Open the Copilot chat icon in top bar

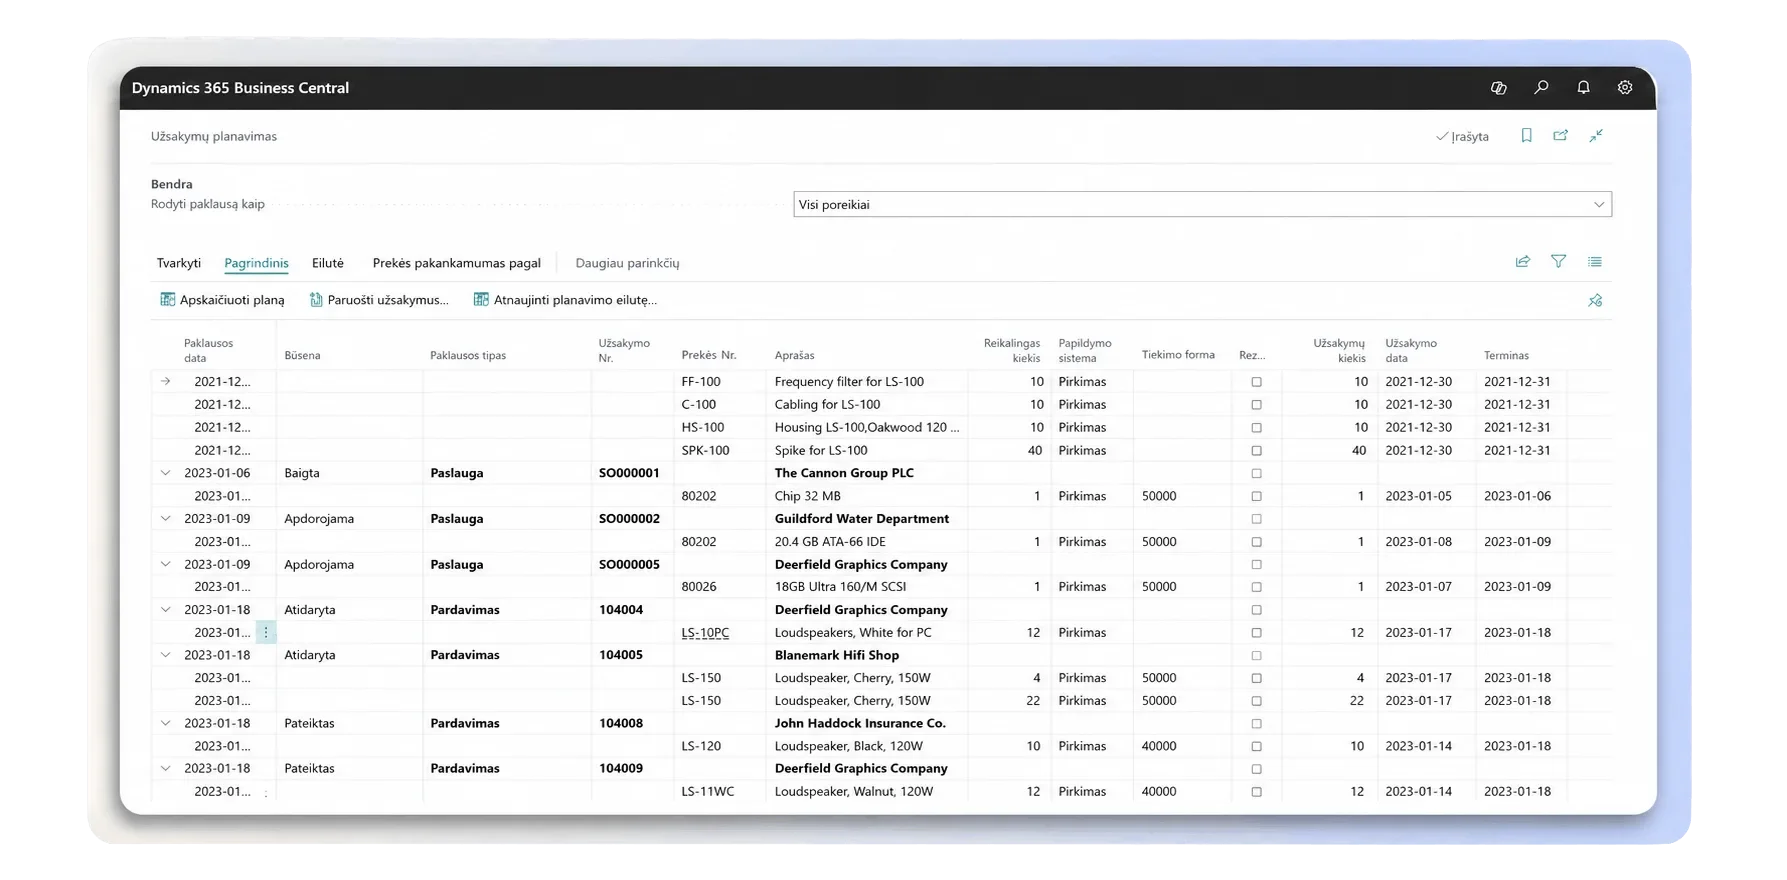click(x=1498, y=88)
